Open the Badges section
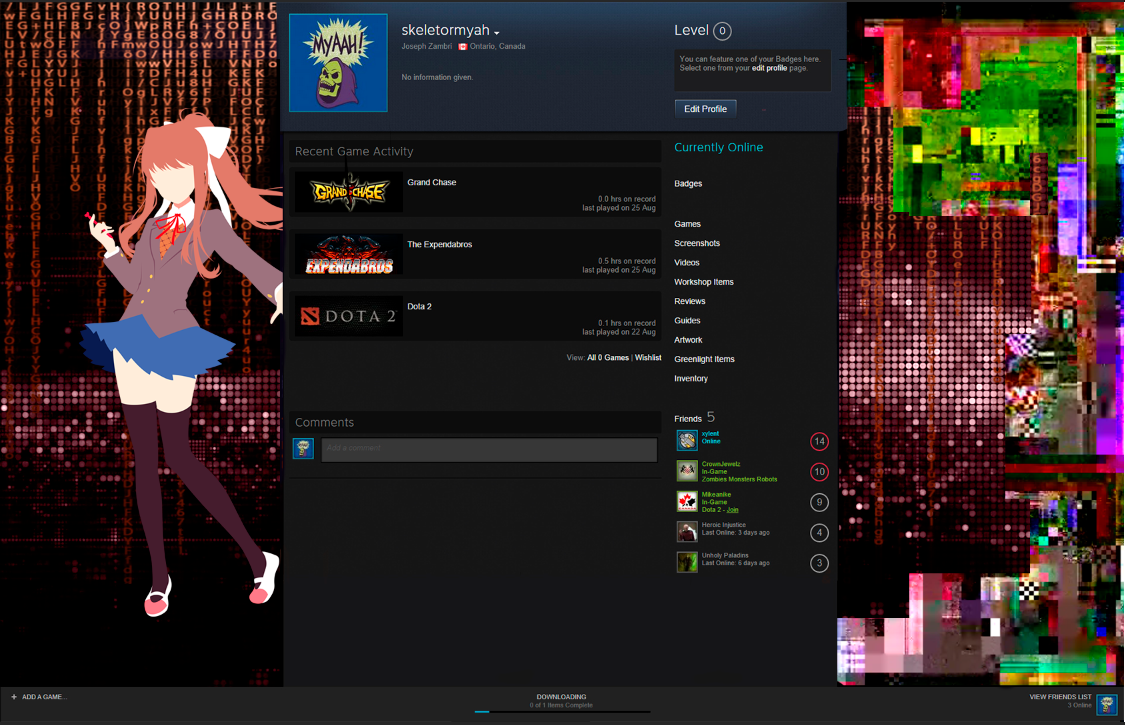The image size is (1125, 725). (x=688, y=184)
